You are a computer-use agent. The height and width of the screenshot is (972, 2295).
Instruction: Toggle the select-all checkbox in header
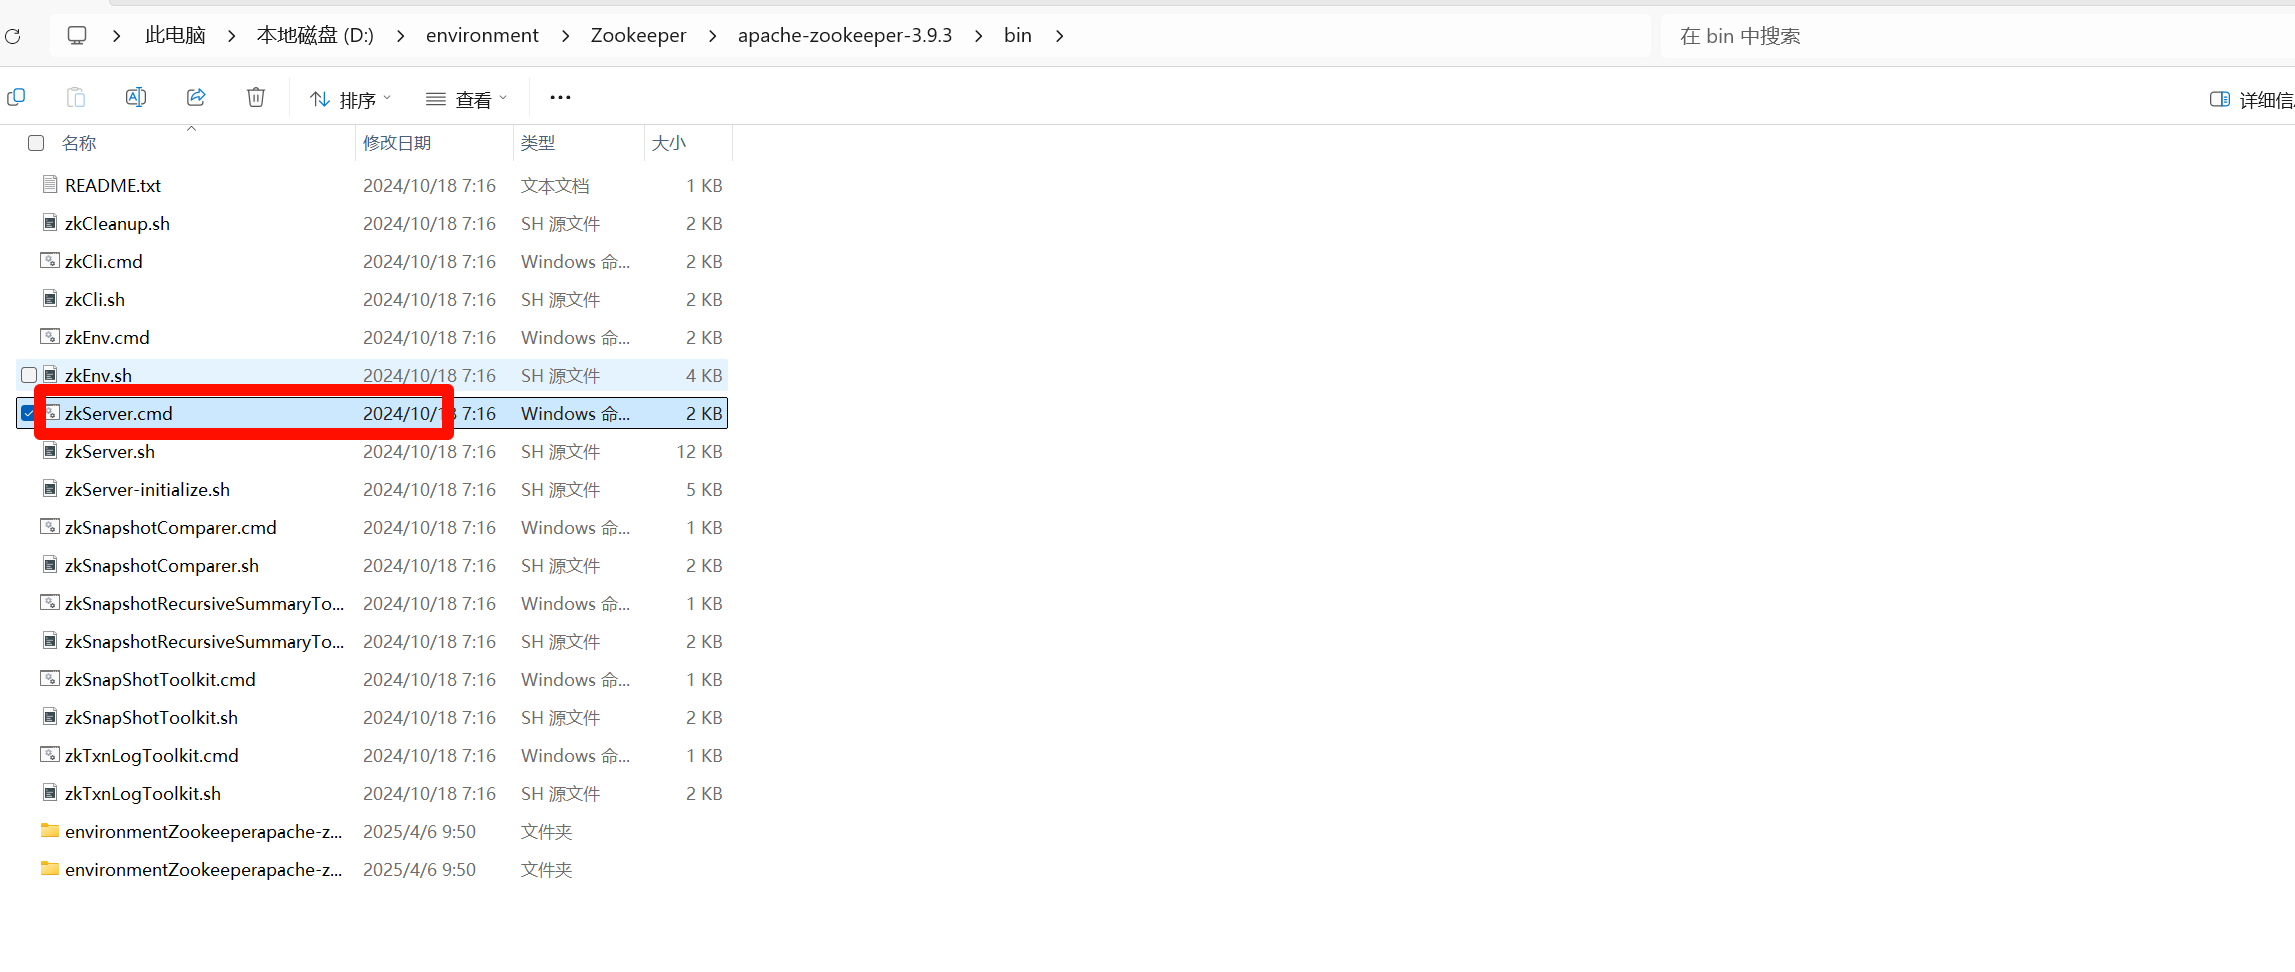click(x=36, y=143)
